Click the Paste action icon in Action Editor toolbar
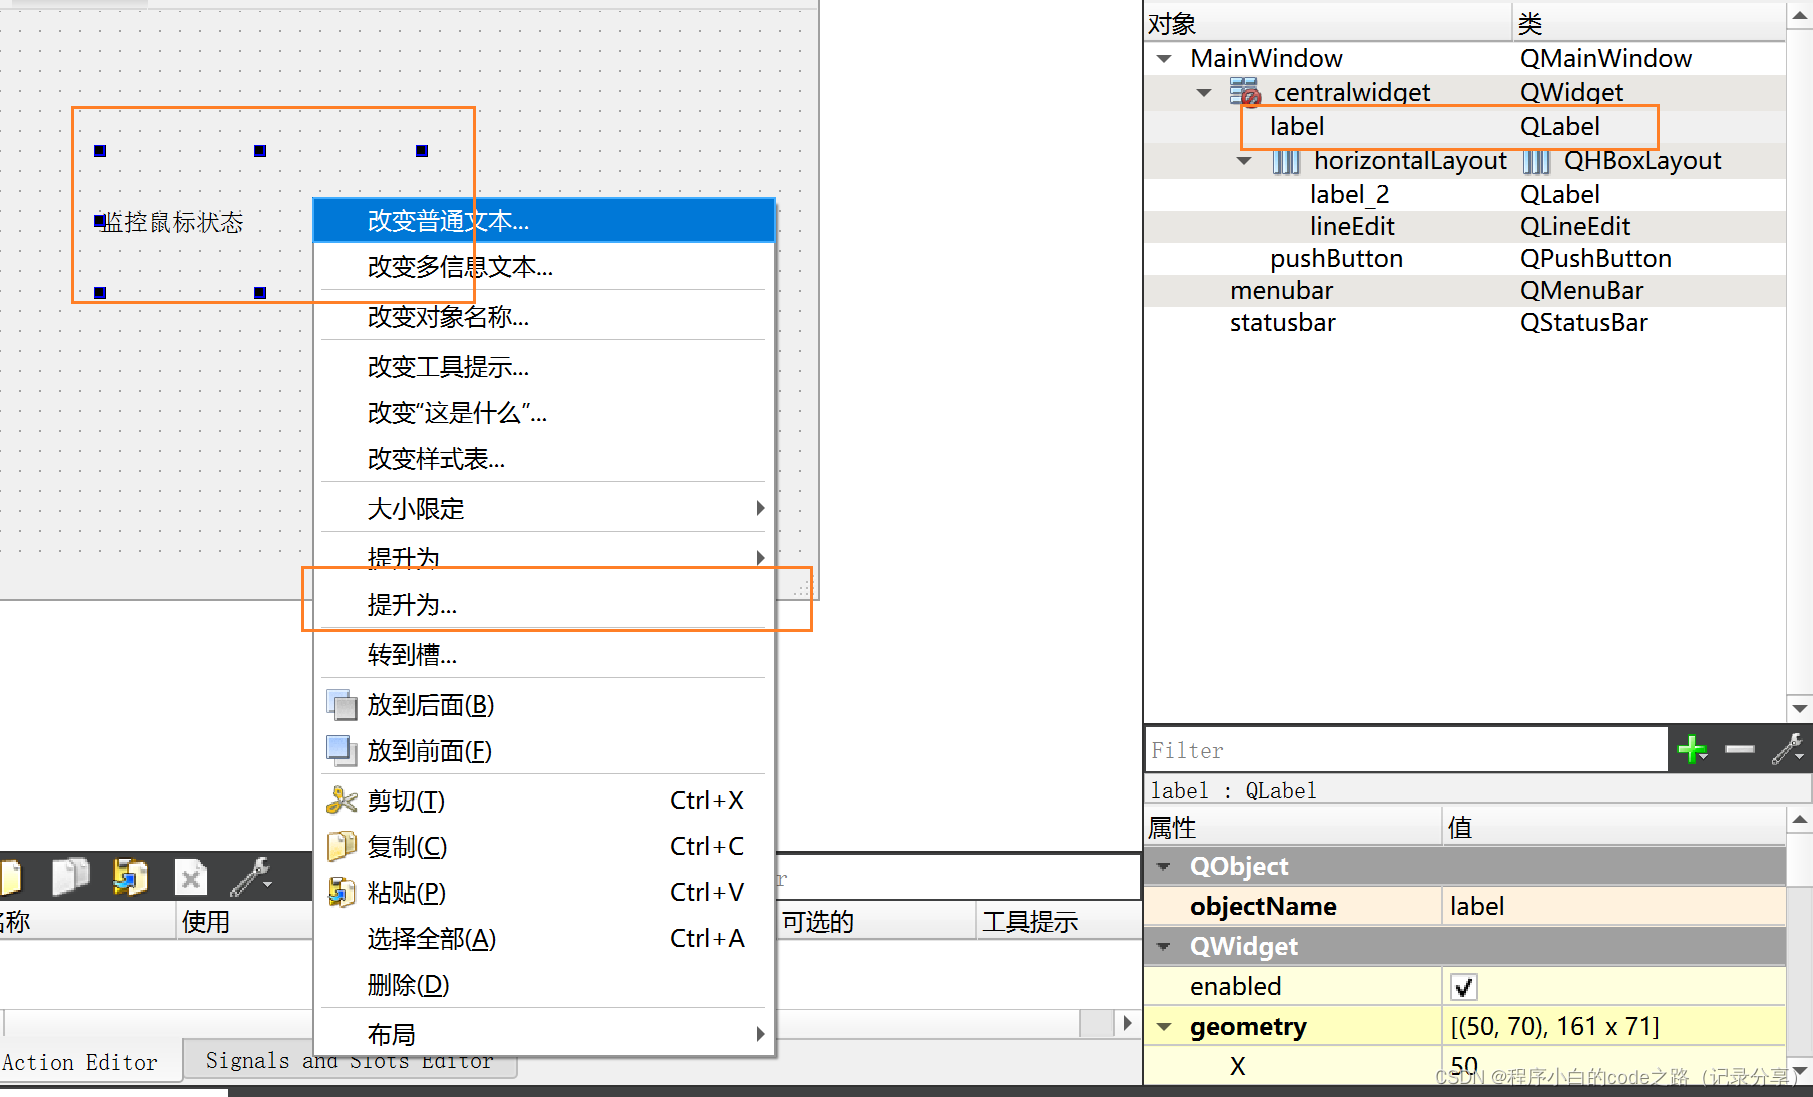 (130, 877)
